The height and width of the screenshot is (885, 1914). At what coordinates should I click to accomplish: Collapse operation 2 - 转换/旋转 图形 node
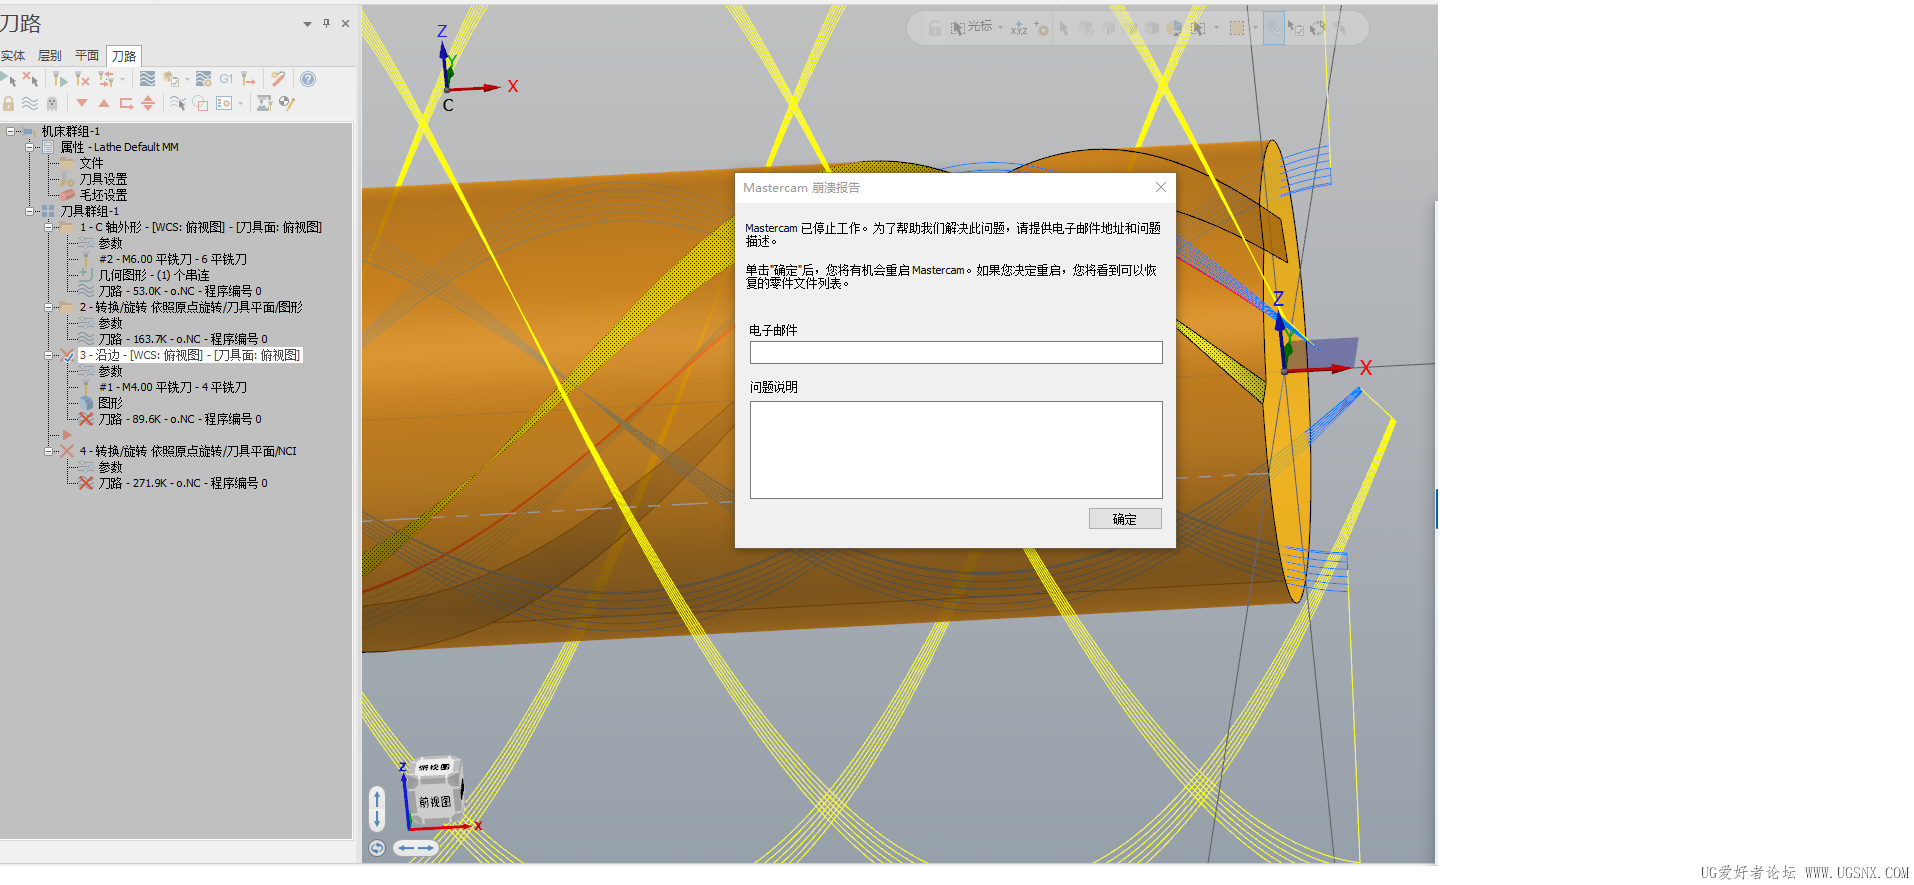coord(49,307)
